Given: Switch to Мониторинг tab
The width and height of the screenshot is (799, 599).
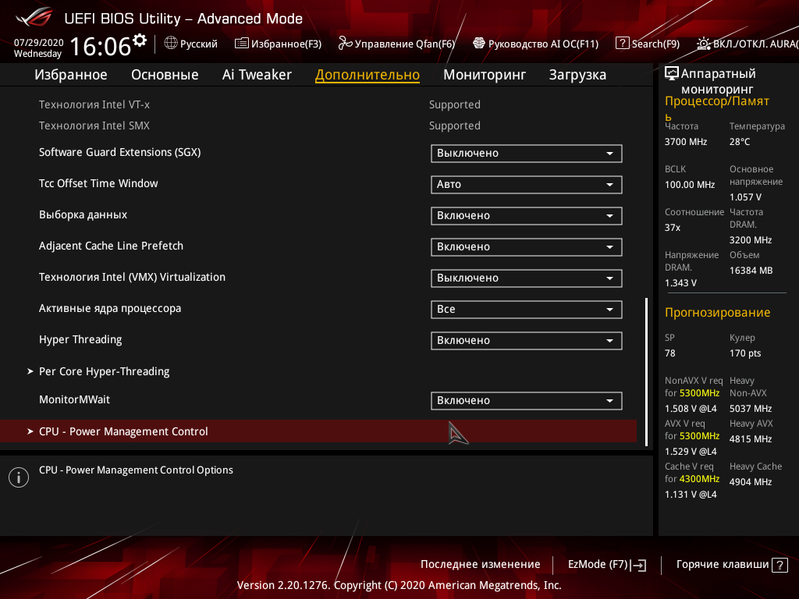Looking at the screenshot, I should click(x=484, y=75).
